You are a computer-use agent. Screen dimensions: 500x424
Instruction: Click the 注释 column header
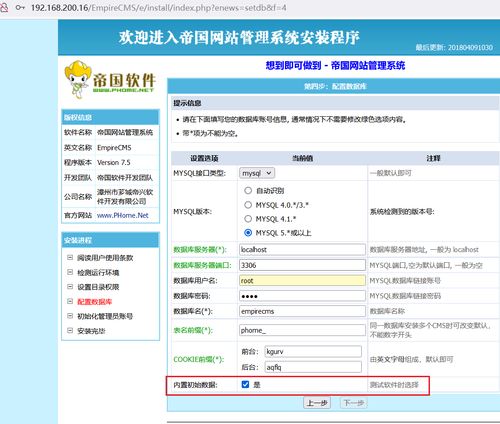[433, 158]
